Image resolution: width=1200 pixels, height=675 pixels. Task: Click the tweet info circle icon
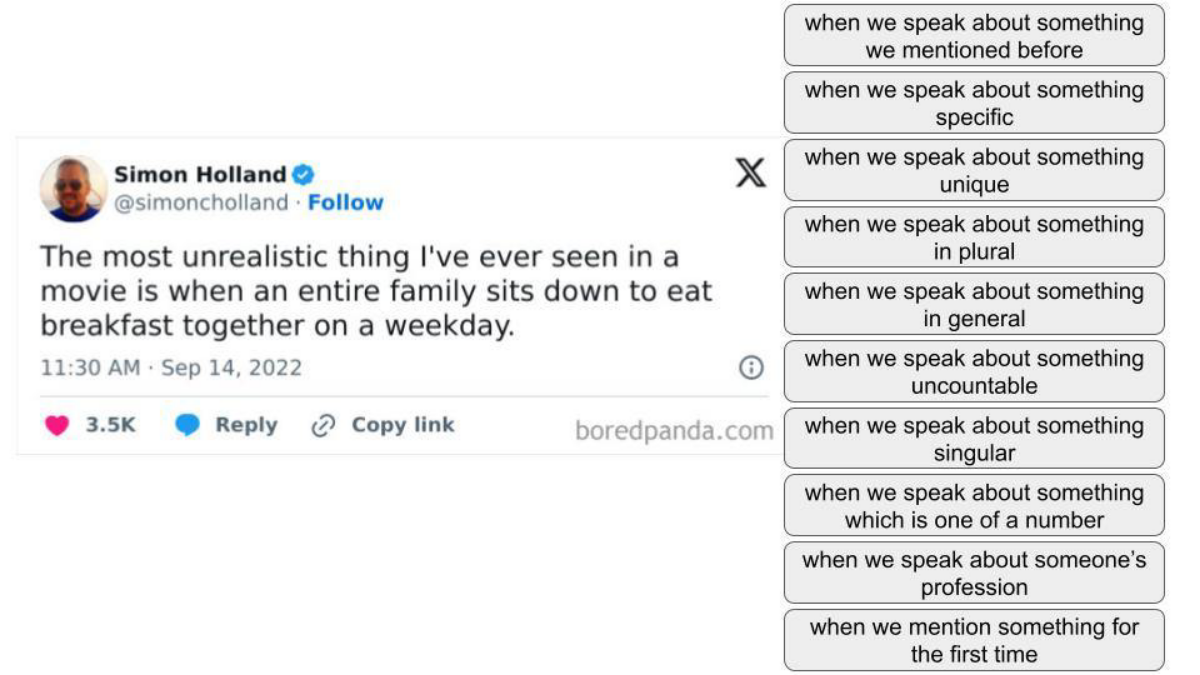750,367
